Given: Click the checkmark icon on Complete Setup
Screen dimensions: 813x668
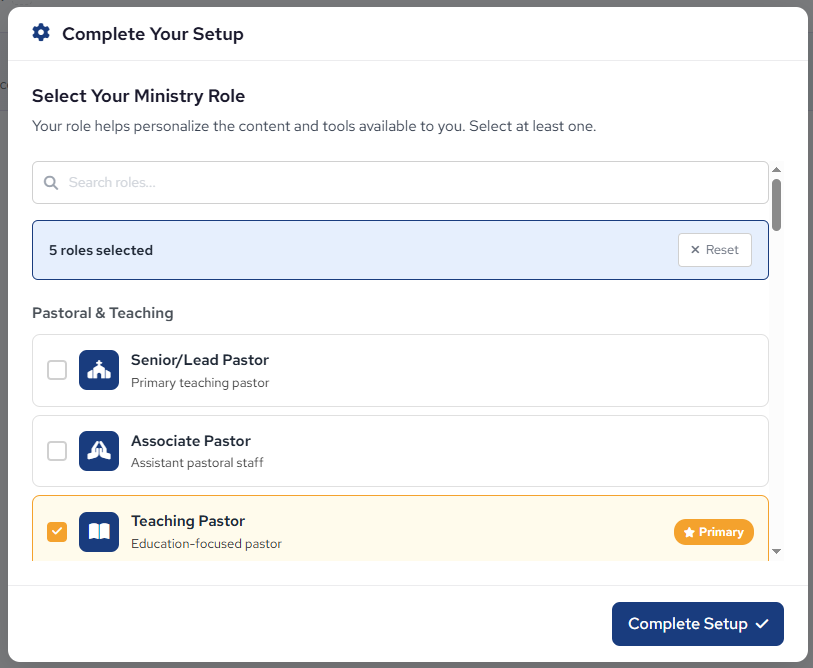Looking at the screenshot, I should coord(762,624).
